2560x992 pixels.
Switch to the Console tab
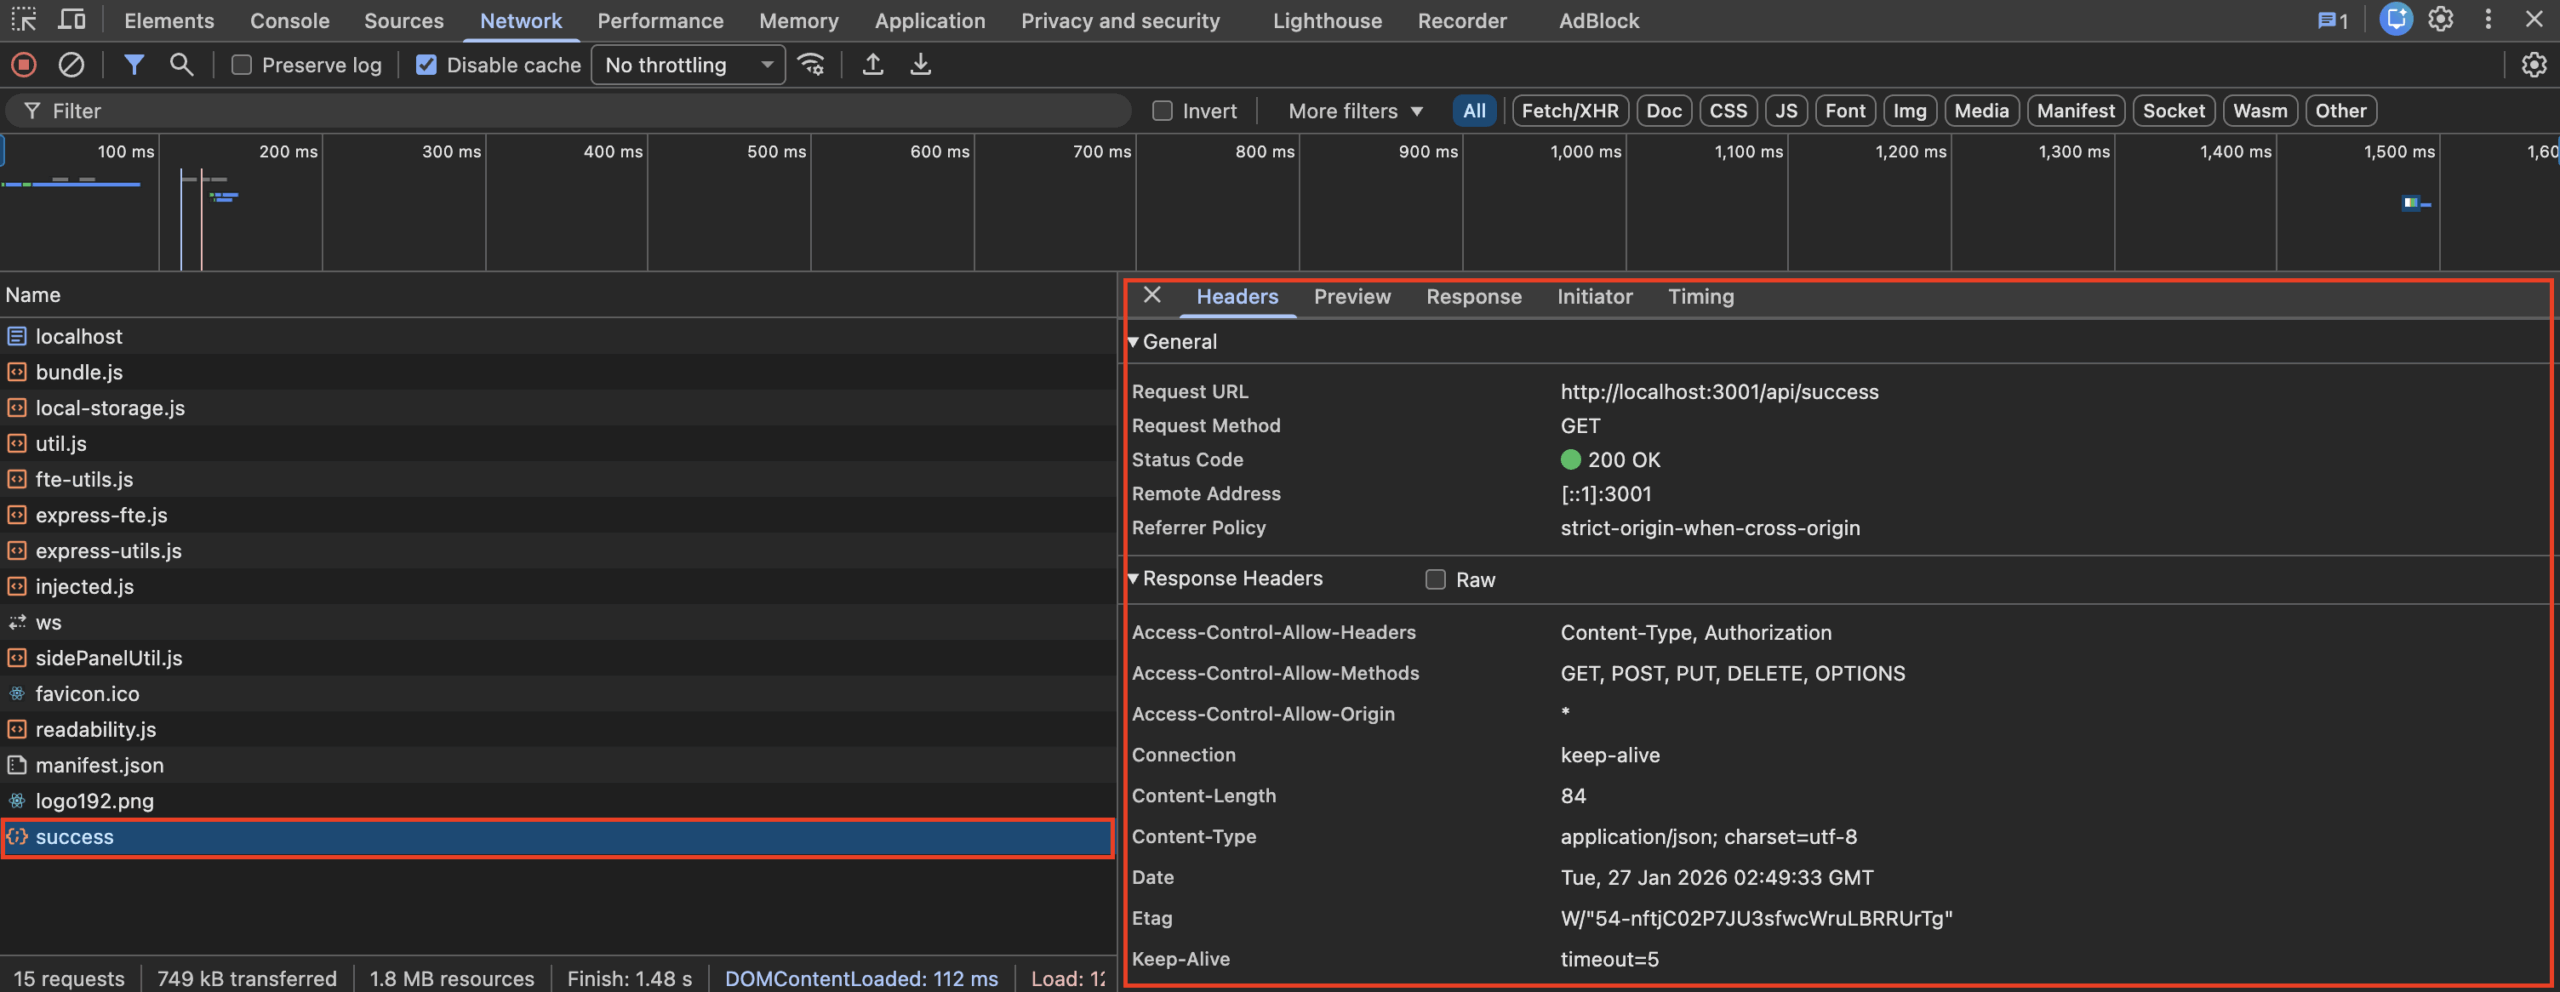(289, 21)
